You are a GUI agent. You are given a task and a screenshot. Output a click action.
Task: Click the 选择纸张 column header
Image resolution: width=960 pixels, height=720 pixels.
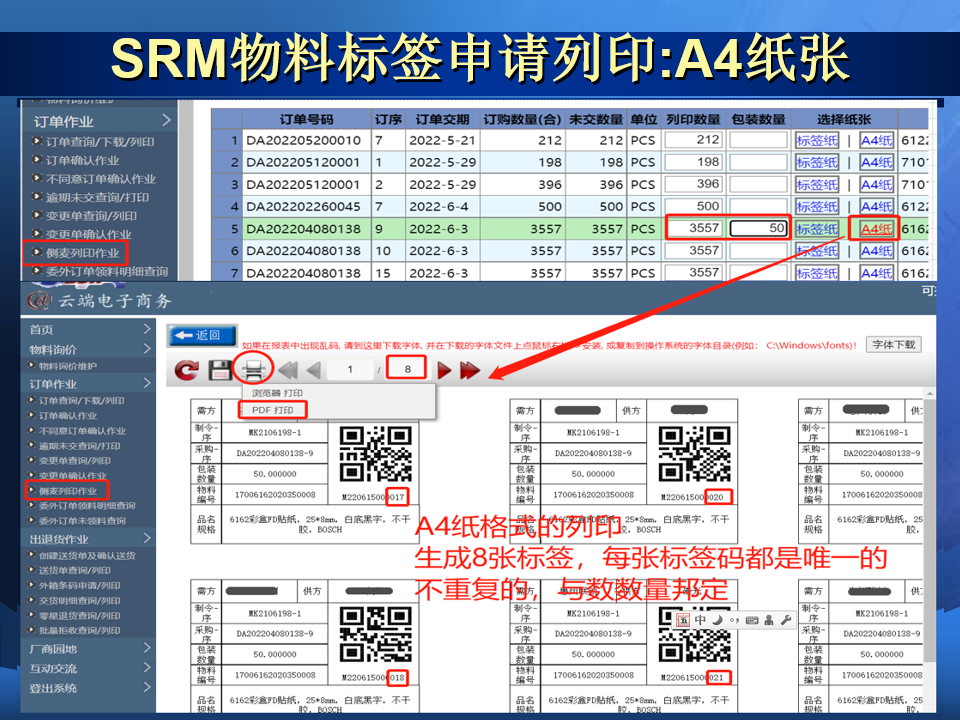[844, 119]
